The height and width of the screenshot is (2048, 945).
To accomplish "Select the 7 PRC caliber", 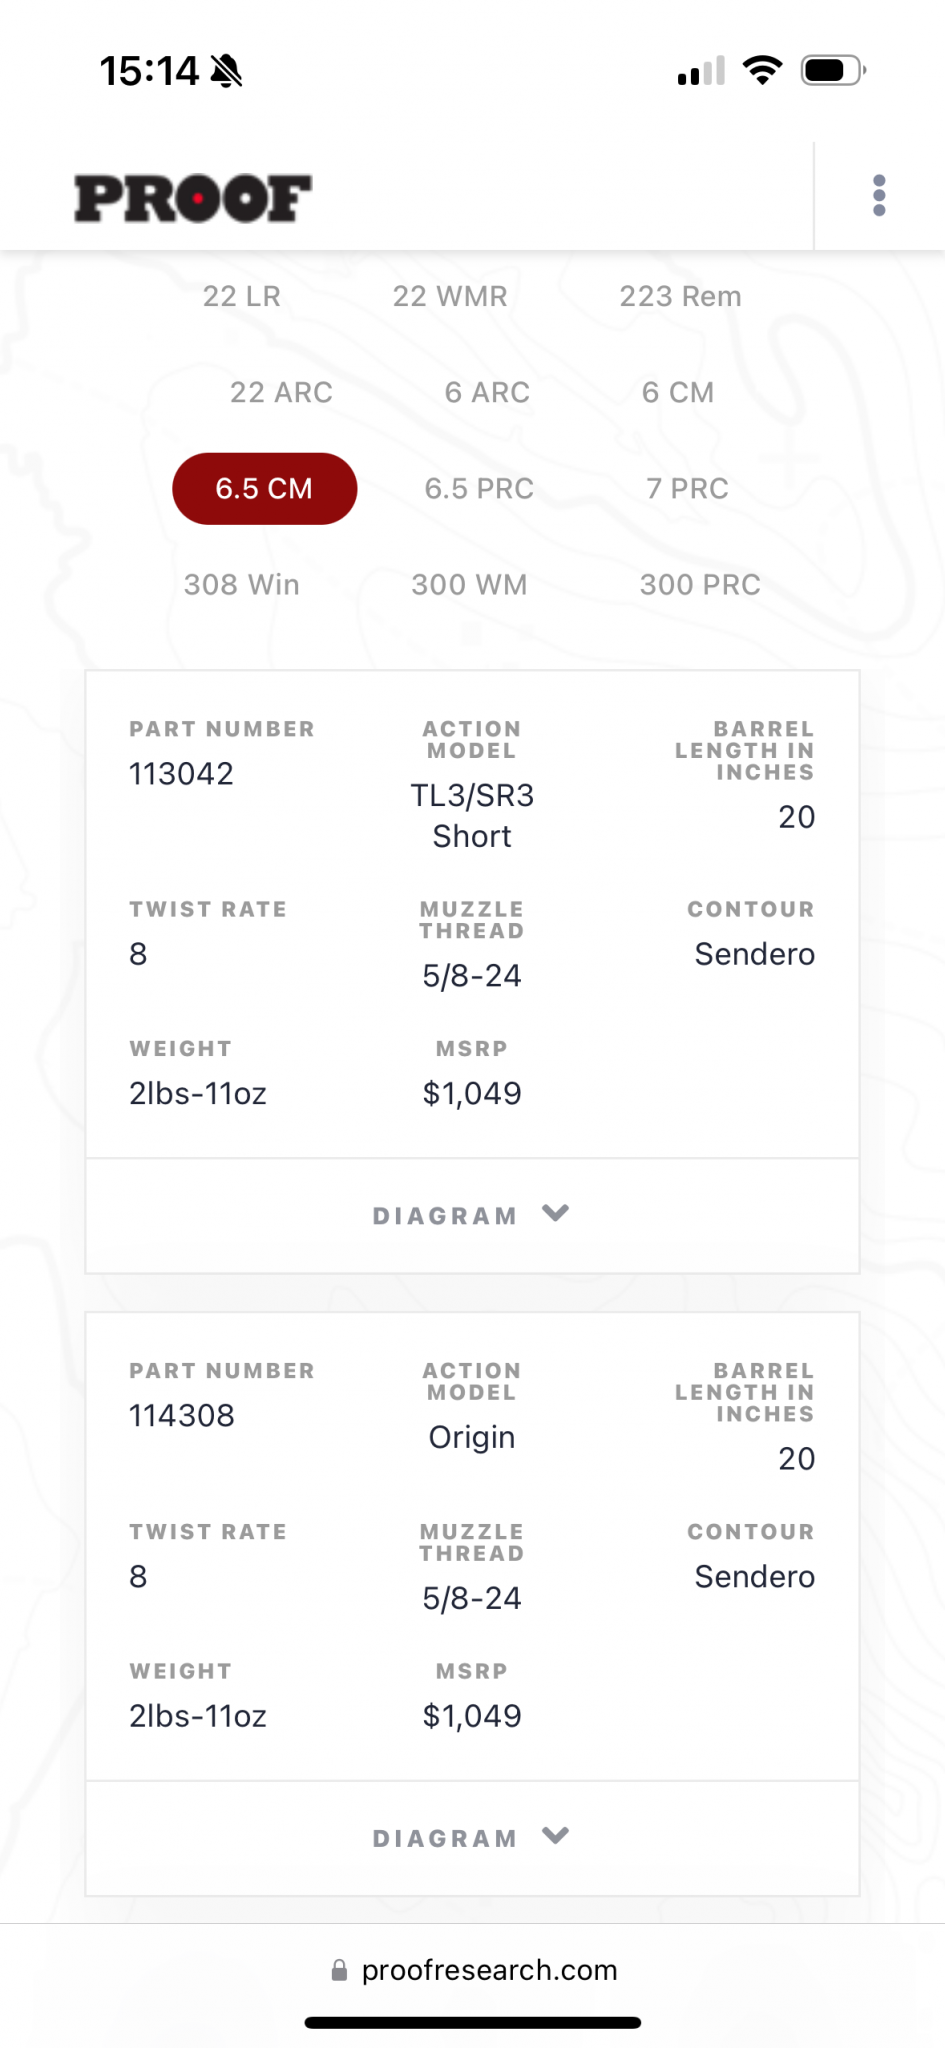I will 687,488.
